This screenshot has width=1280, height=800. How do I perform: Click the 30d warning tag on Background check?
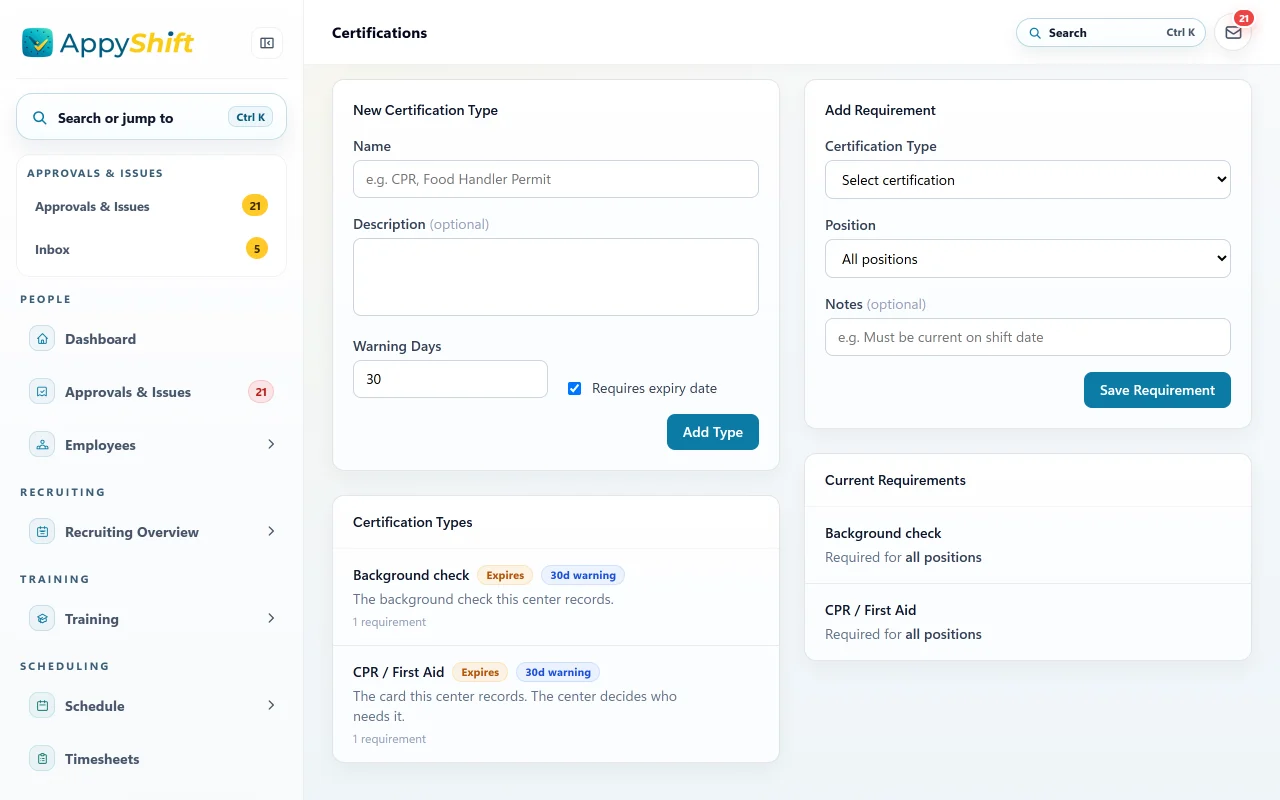(583, 575)
